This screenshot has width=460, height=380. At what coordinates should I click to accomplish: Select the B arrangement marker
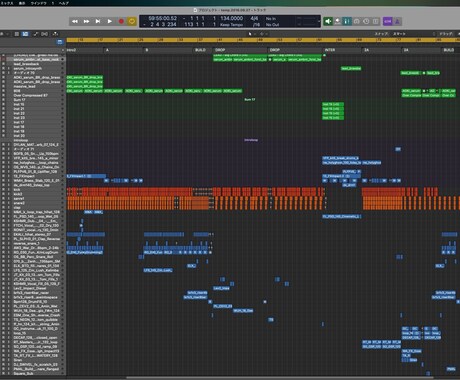click(x=168, y=50)
